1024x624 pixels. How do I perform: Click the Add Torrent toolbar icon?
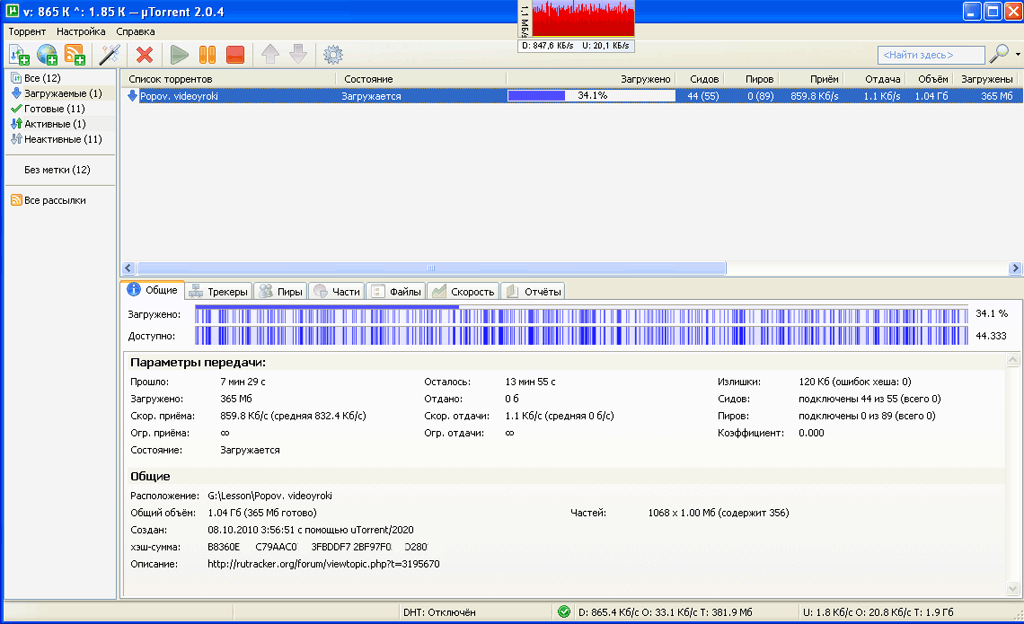click(x=19, y=55)
